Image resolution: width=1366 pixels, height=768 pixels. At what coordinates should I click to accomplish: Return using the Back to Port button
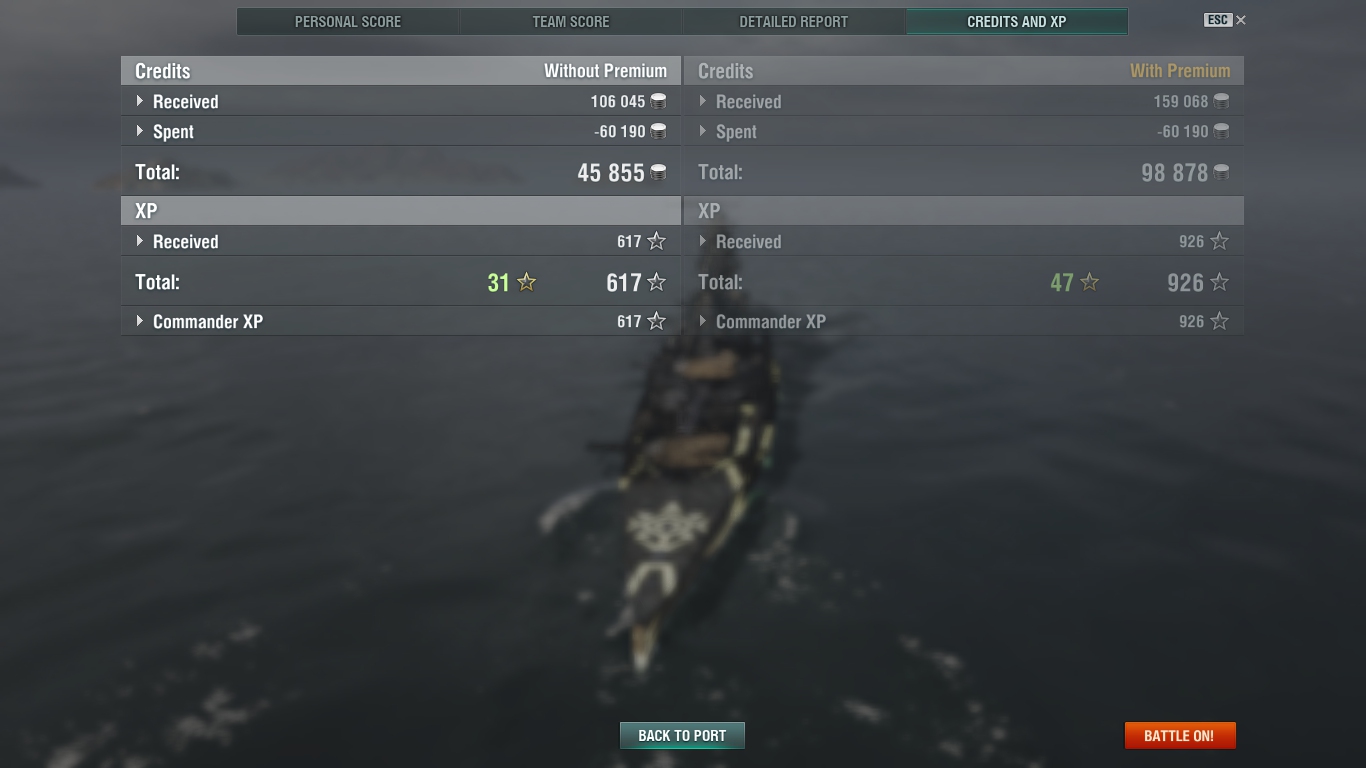[x=682, y=735]
